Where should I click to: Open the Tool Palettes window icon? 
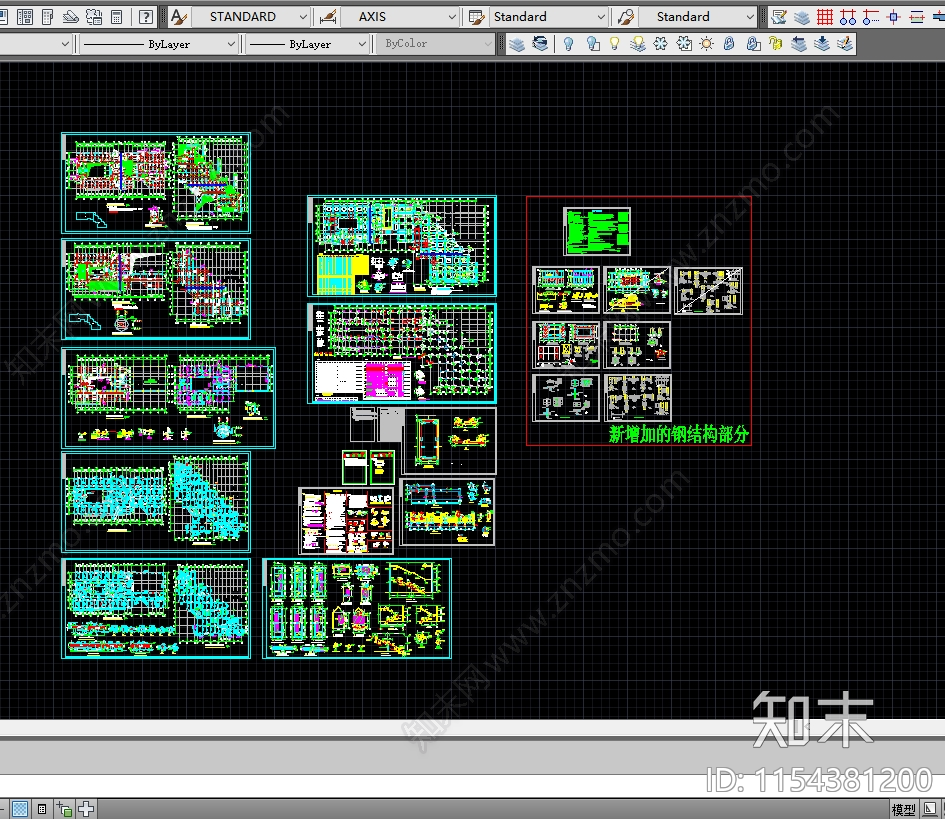[x=48, y=17]
